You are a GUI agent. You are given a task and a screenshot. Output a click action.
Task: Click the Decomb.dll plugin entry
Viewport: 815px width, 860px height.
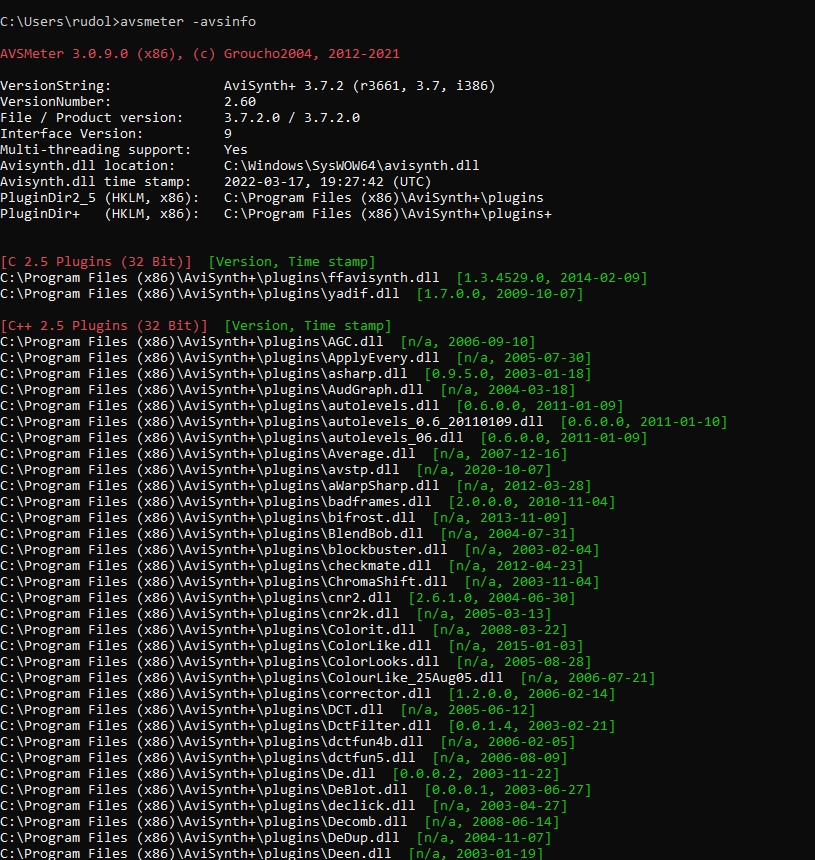[x=208, y=822]
